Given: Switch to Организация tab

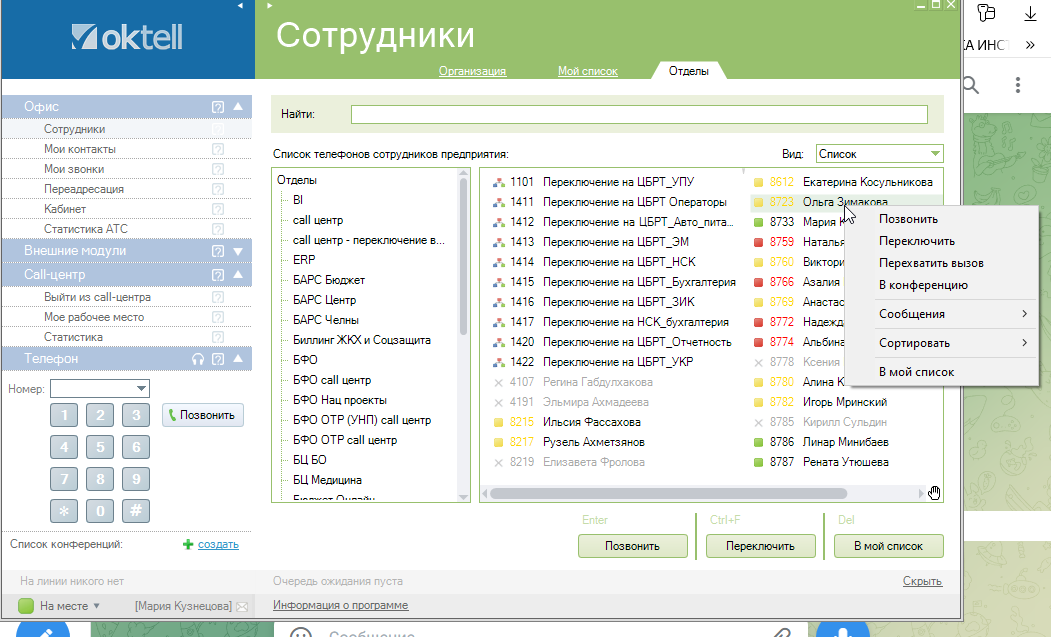Looking at the screenshot, I should click(x=473, y=71).
